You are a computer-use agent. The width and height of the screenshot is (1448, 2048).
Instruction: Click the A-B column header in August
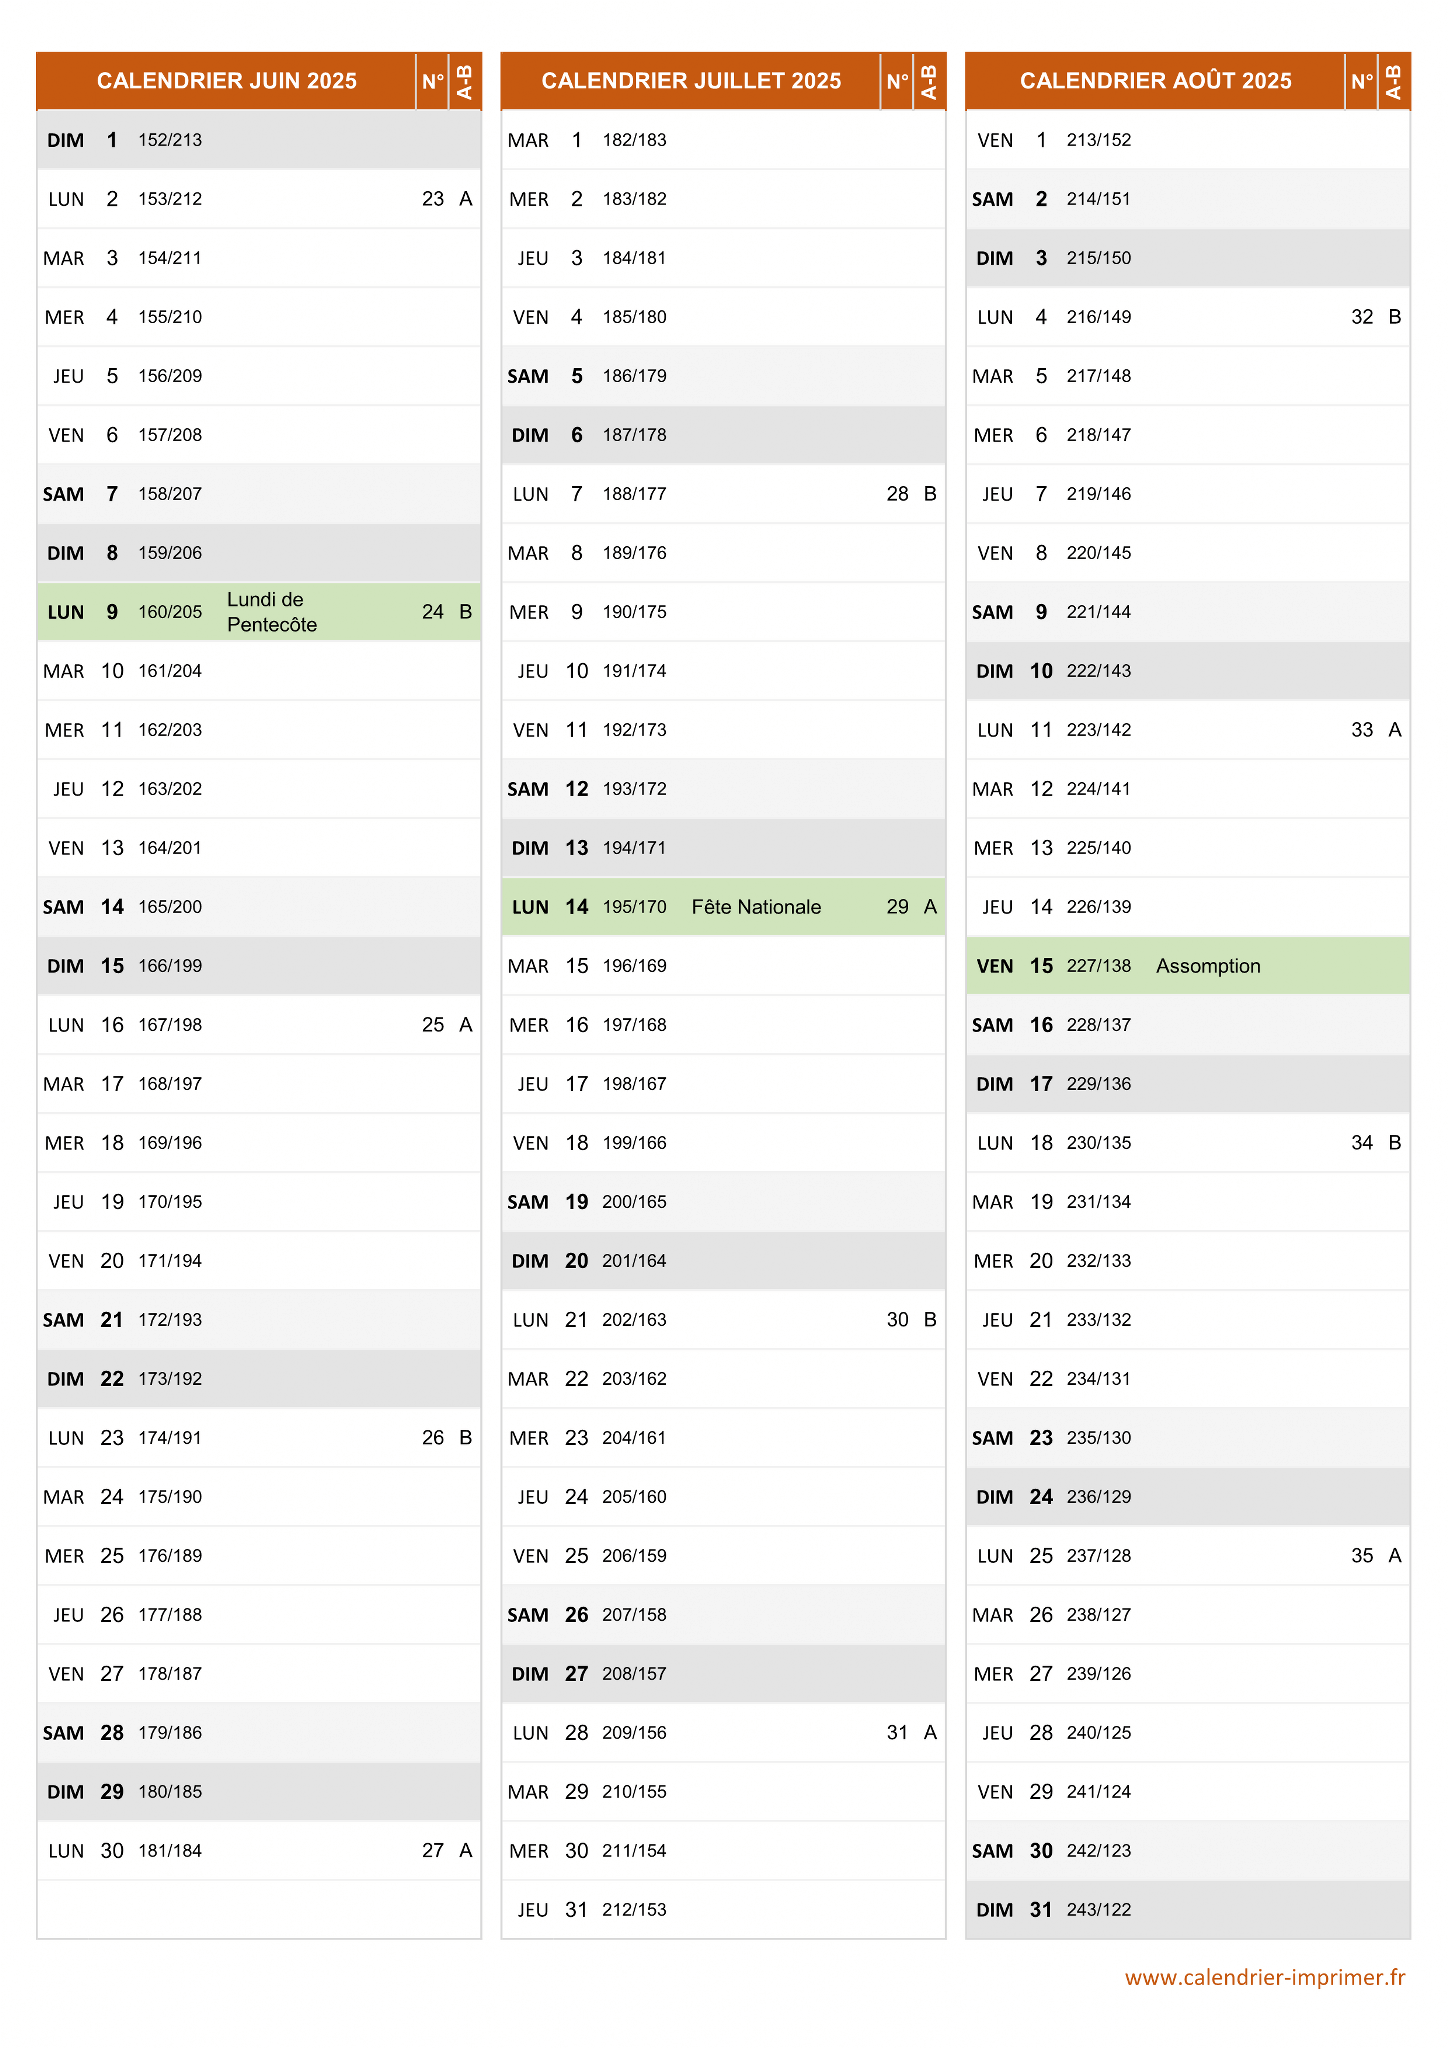click(x=1393, y=81)
